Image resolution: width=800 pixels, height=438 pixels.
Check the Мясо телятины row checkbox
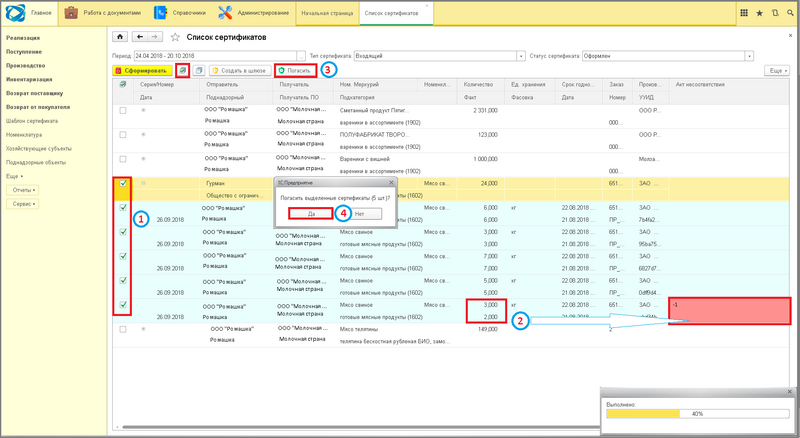coord(122,329)
